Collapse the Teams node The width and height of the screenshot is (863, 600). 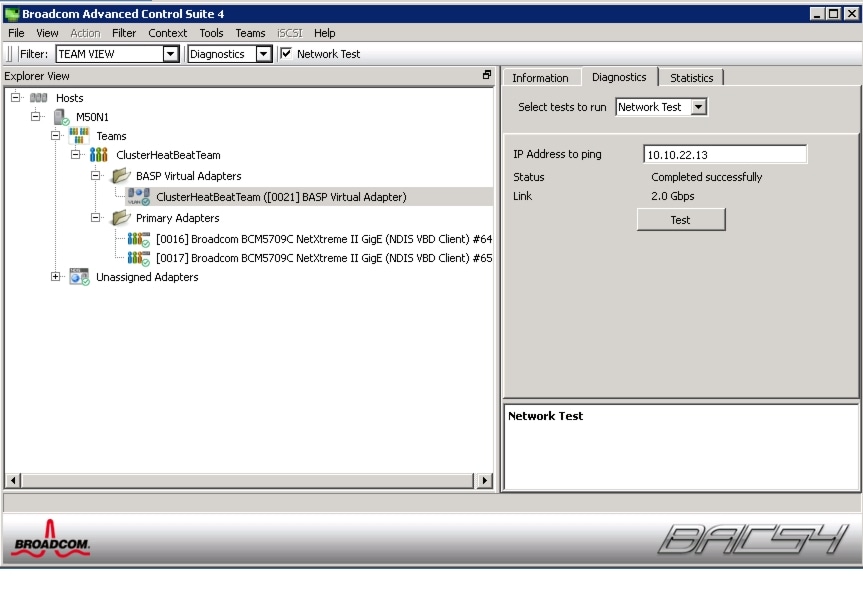tap(56, 135)
